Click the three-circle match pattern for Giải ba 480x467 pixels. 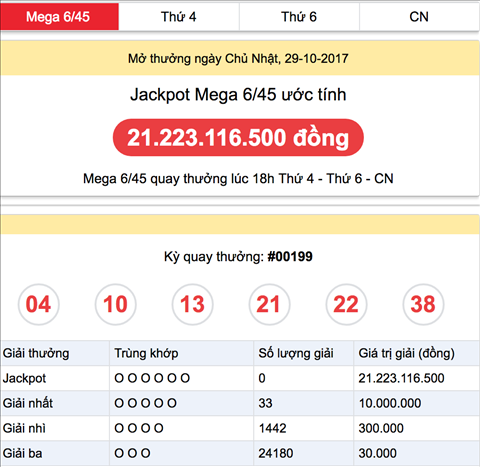[132, 453]
